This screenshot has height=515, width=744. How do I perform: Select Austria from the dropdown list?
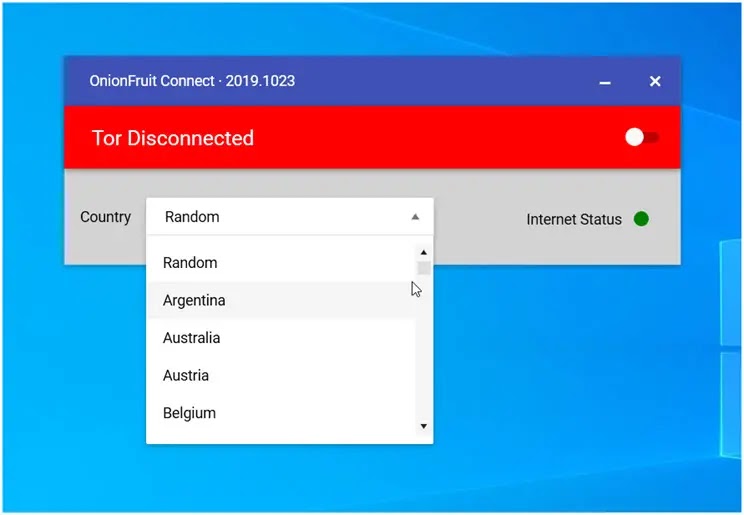[281, 375]
